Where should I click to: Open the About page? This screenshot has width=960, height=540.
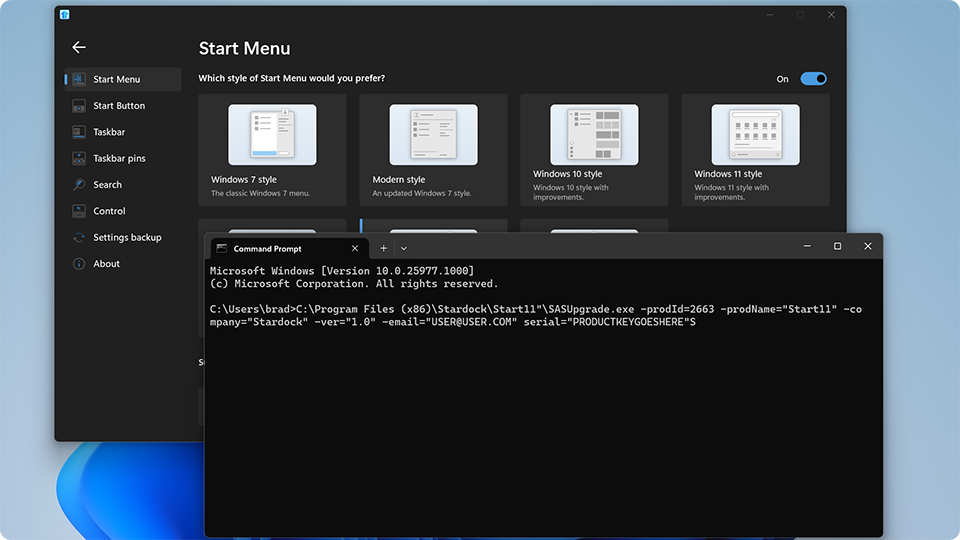coord(123,263)
